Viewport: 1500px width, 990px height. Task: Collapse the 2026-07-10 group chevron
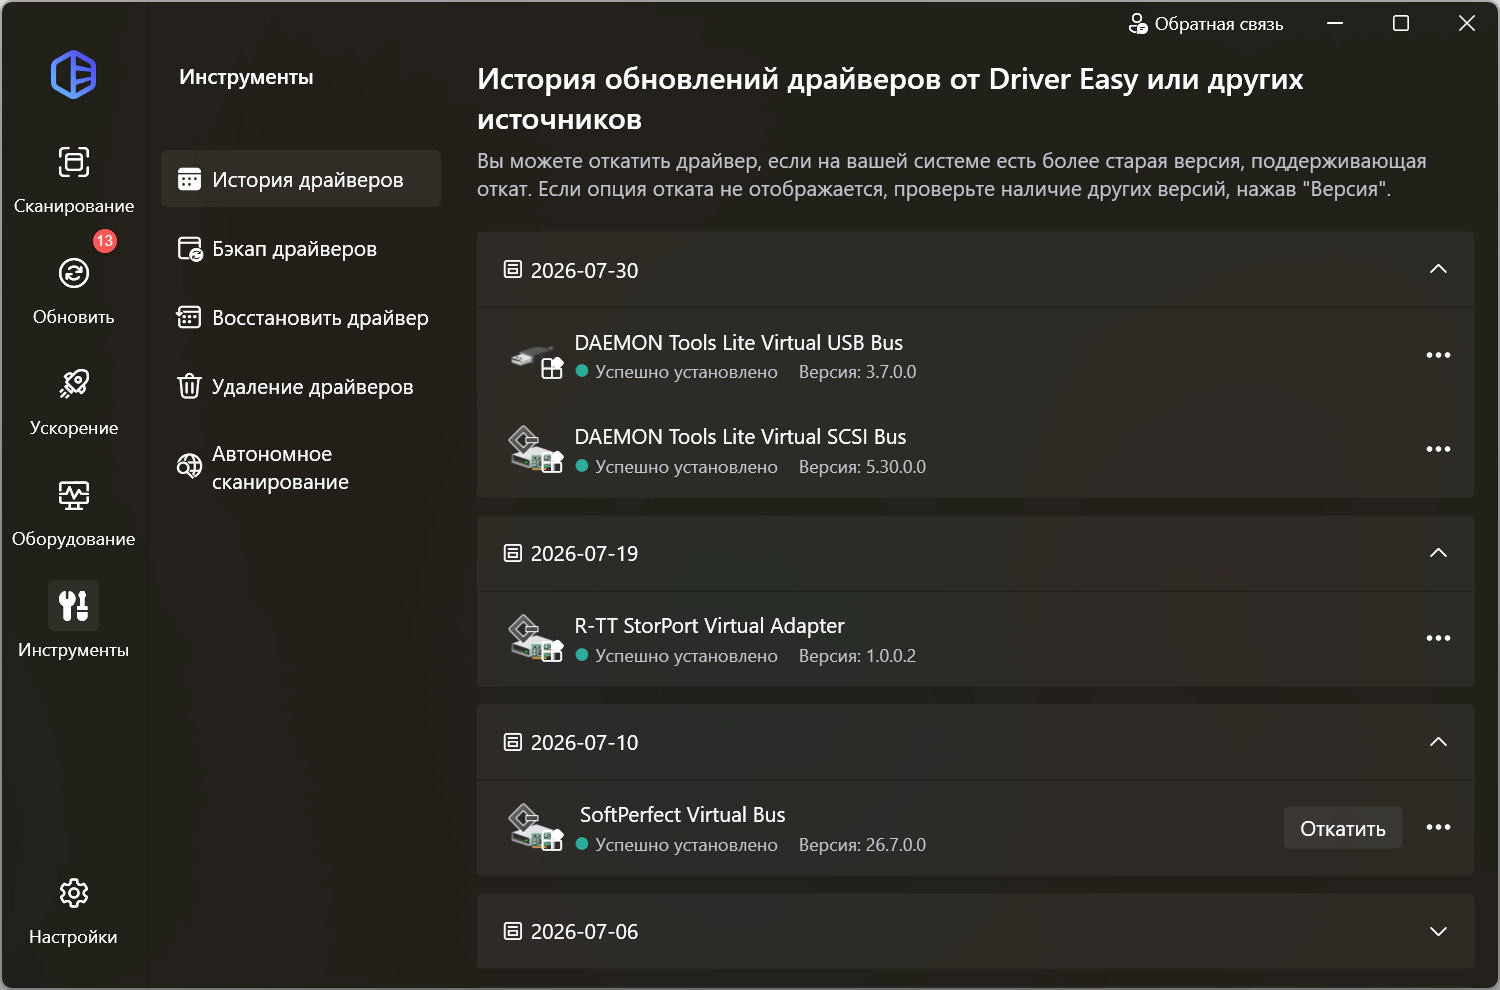coord(1438,742)
